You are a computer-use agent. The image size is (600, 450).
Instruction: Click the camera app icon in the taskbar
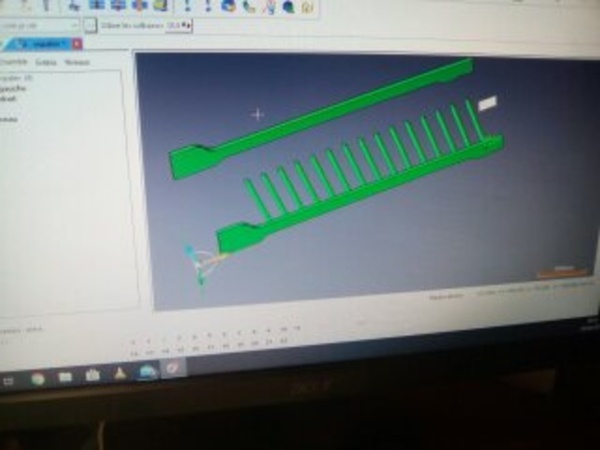[x=93, y=376]
